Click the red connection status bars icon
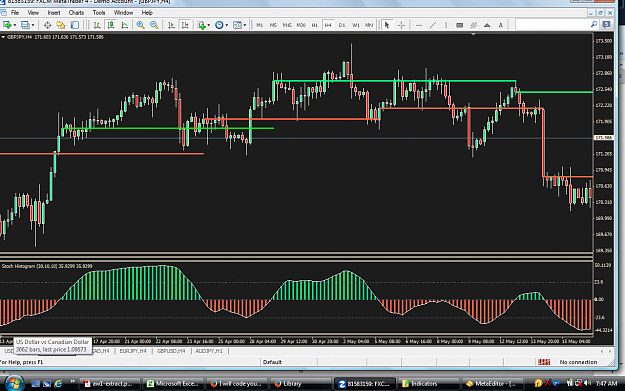 click(x=544, y=362)
